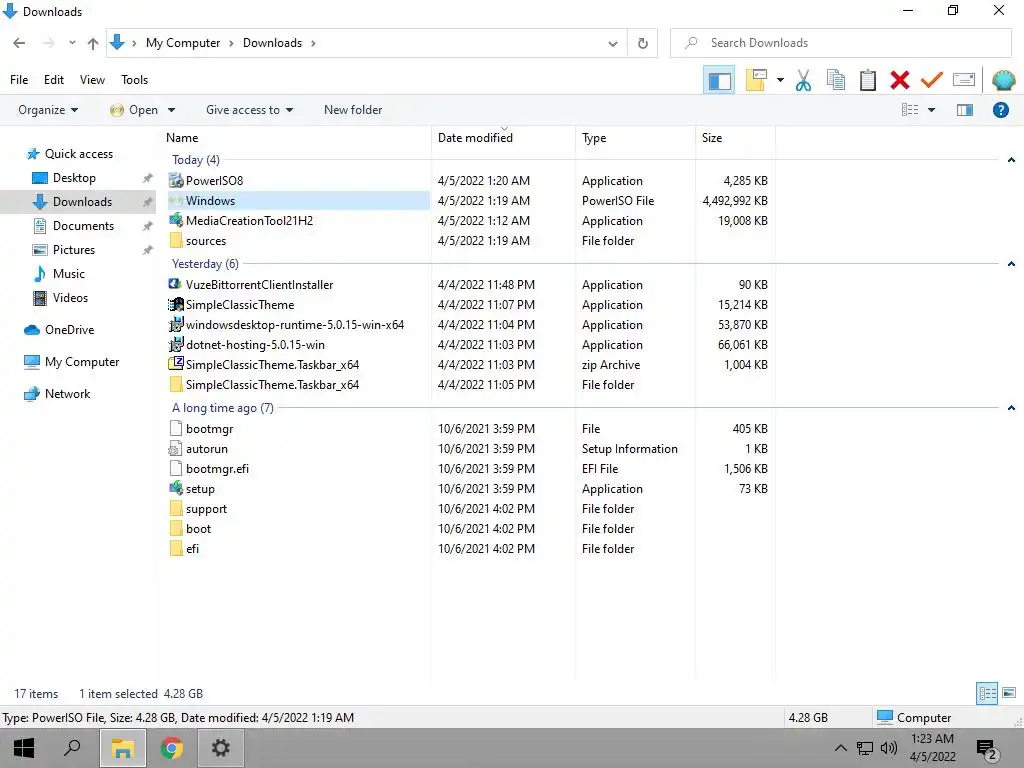The width and height of the screenshot is (1024, 768).
Task: Open the recent locations dropdown arrow
Action: click(x=72, y=43)
